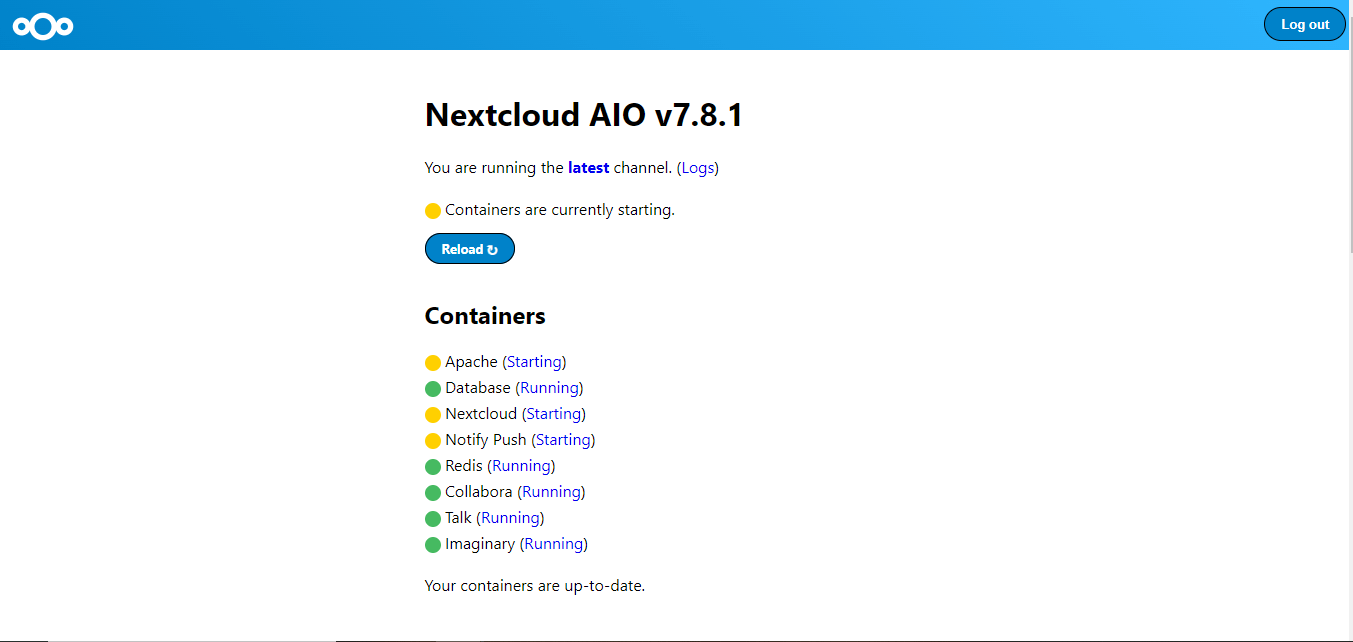The image size is (1353, 642).
Task: Open the Imaginary Running status link
Action: 554,543
